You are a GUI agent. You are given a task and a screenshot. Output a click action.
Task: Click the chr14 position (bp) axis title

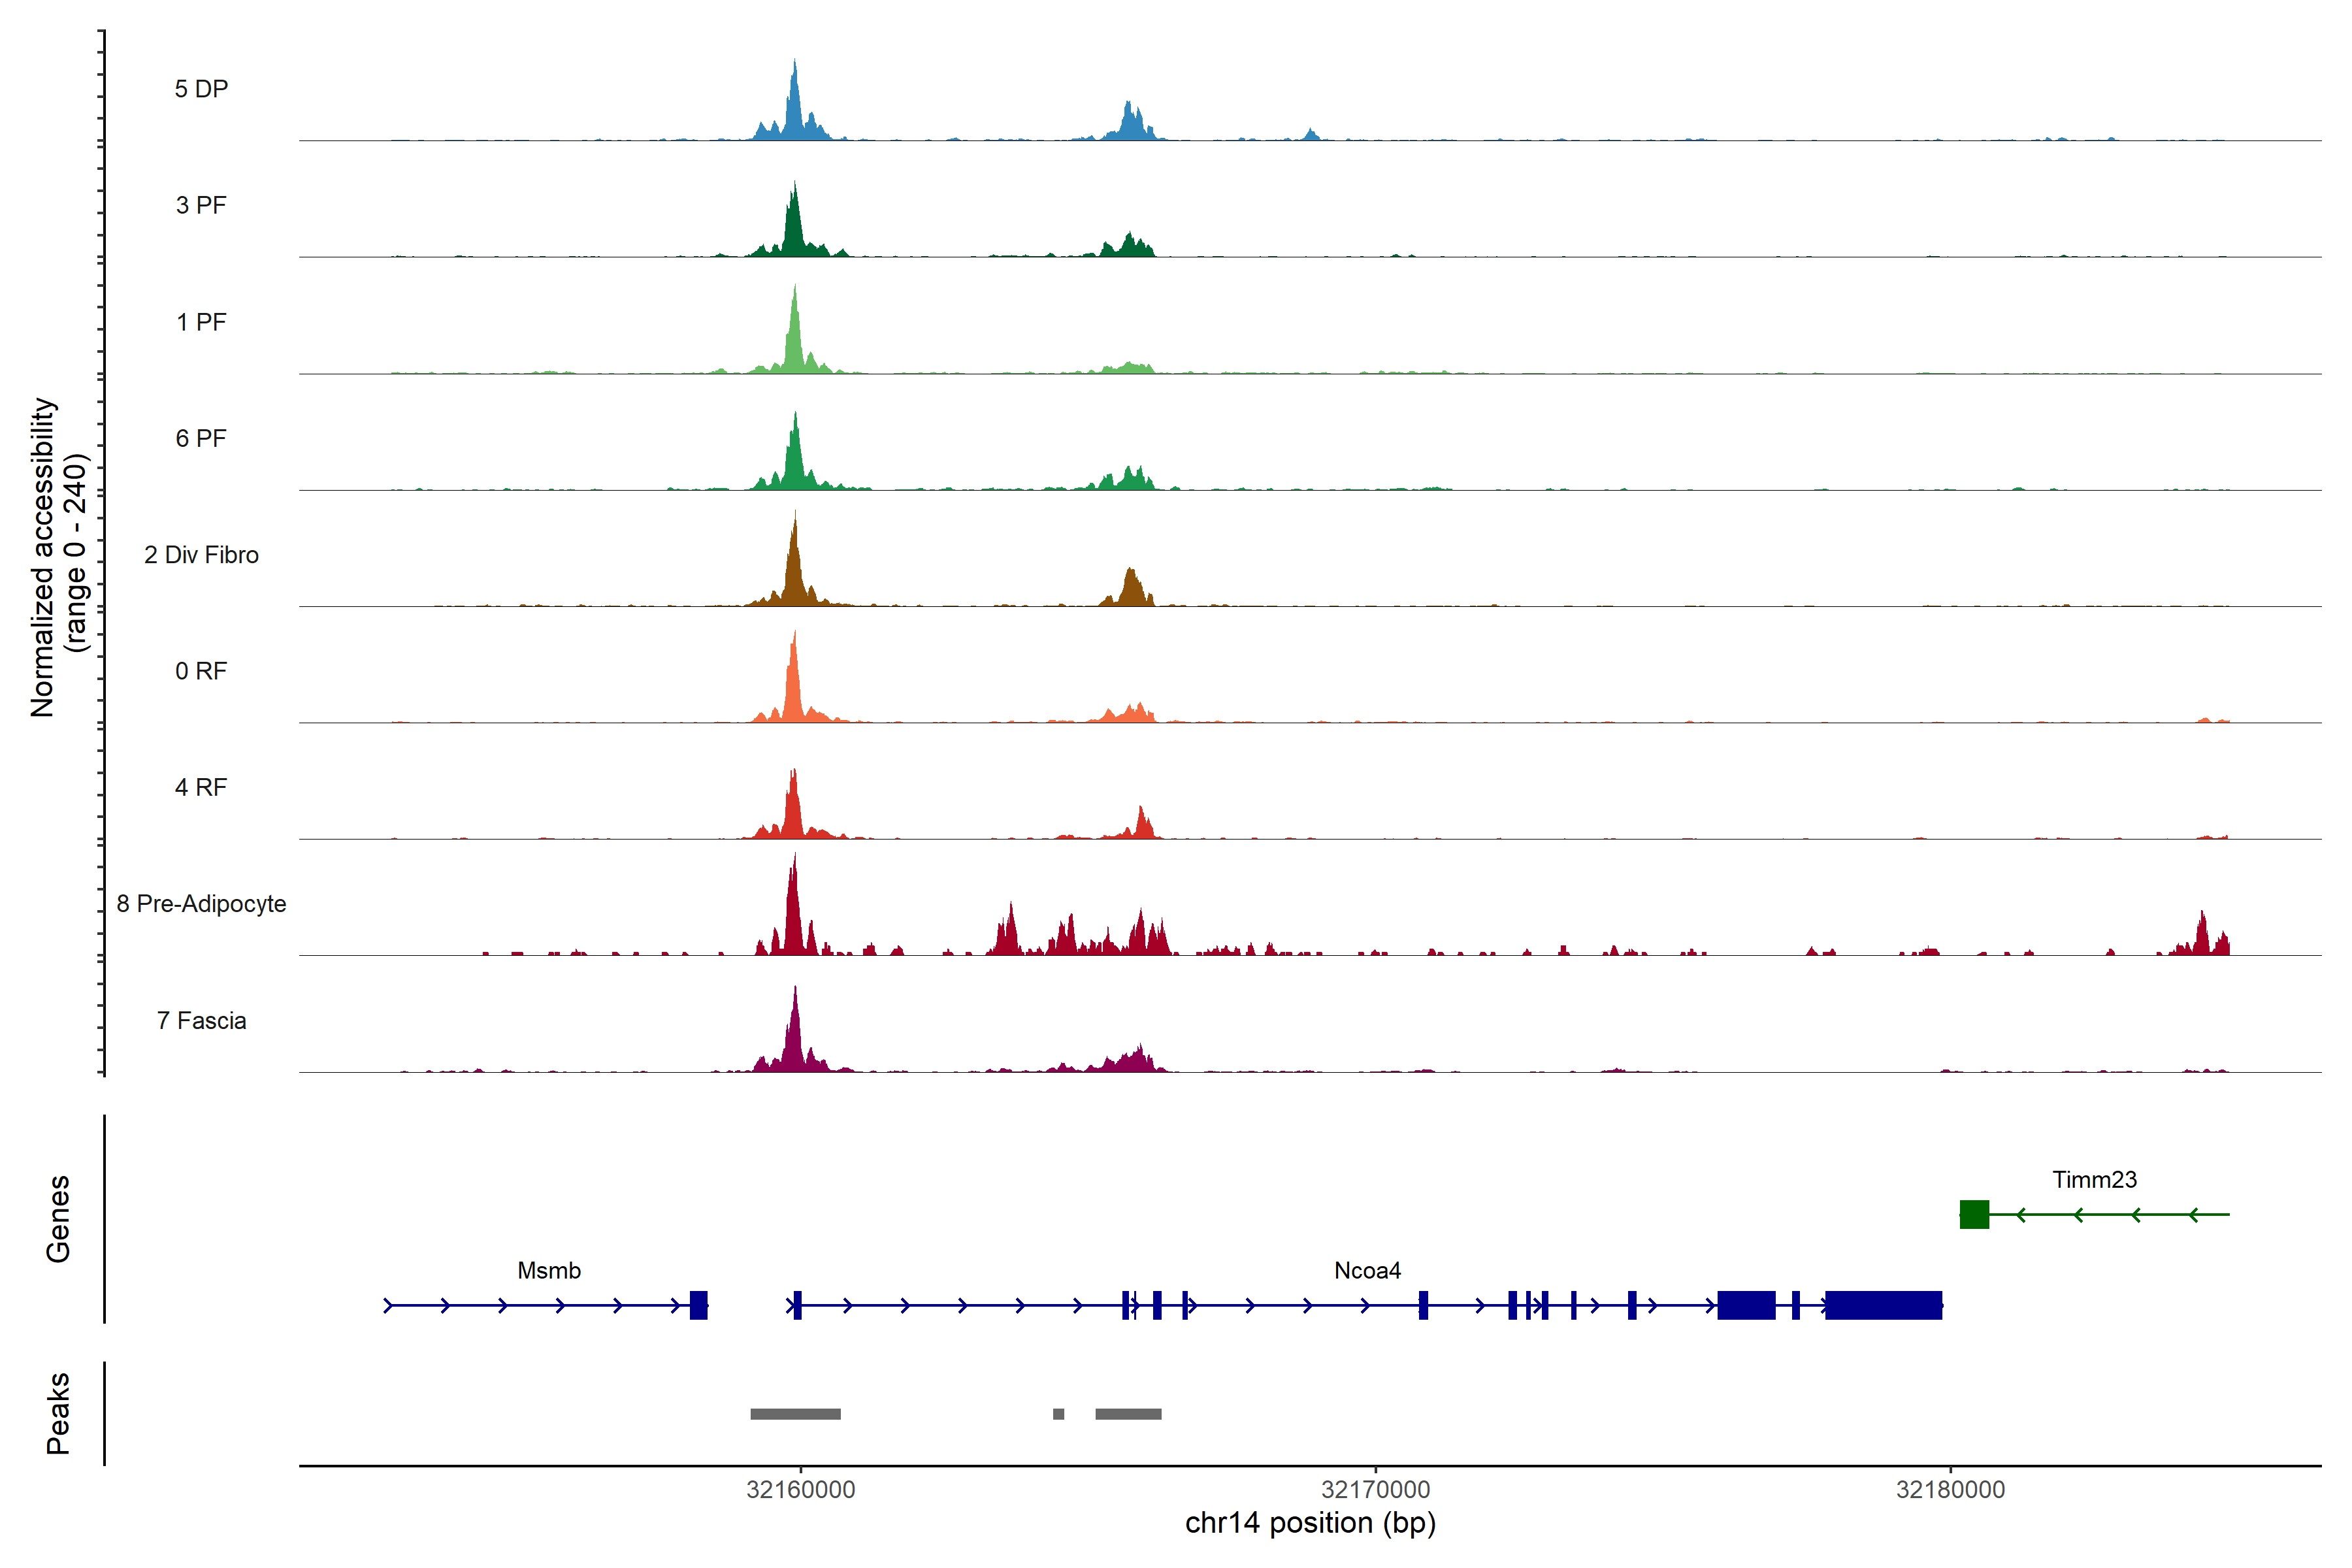[x=1310, y=1523]
